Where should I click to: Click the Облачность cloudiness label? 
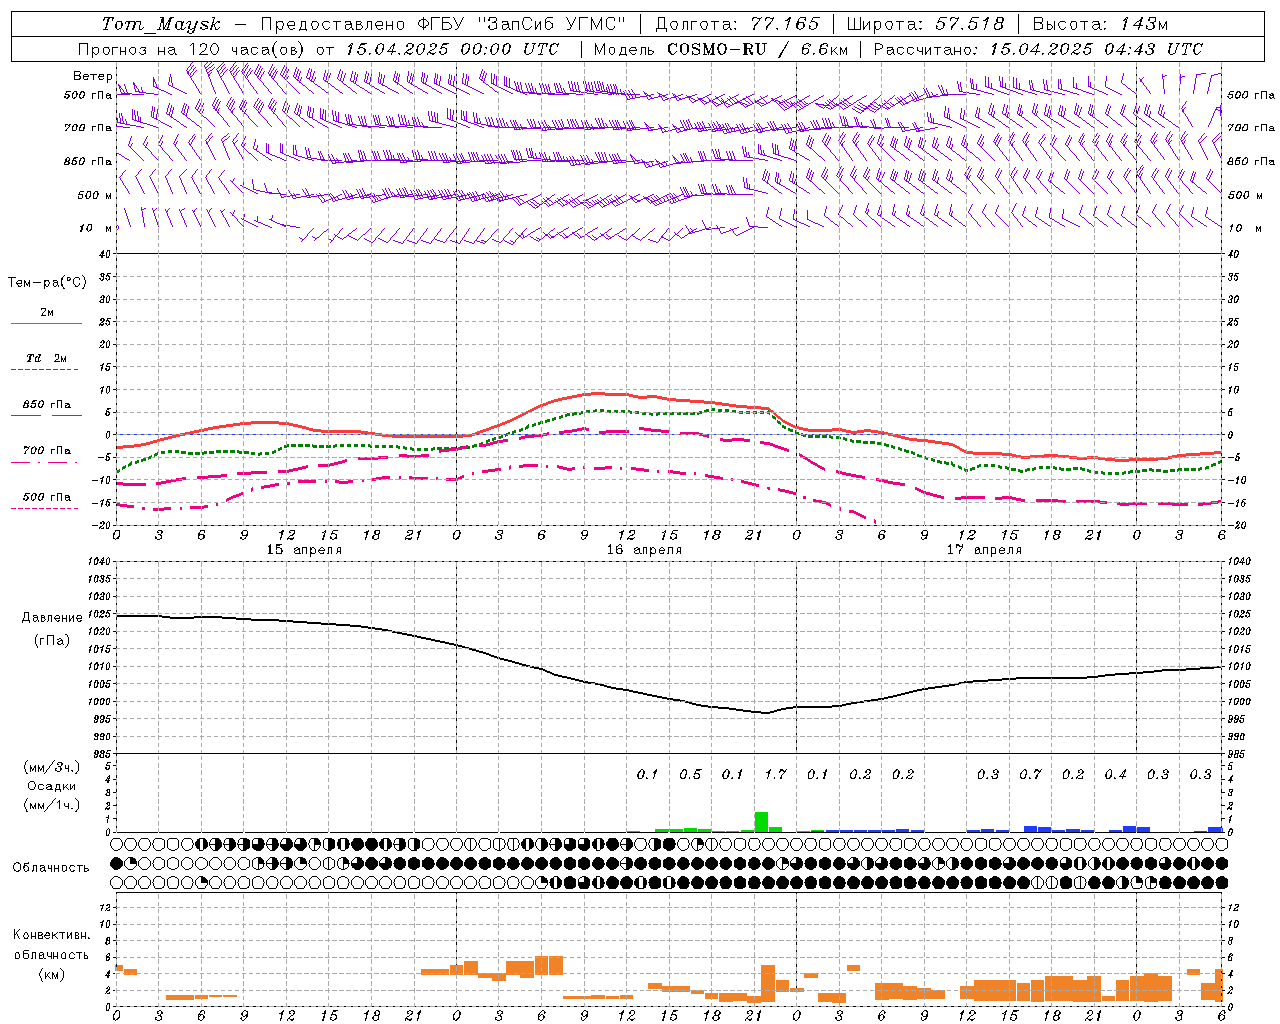(51, 867)
